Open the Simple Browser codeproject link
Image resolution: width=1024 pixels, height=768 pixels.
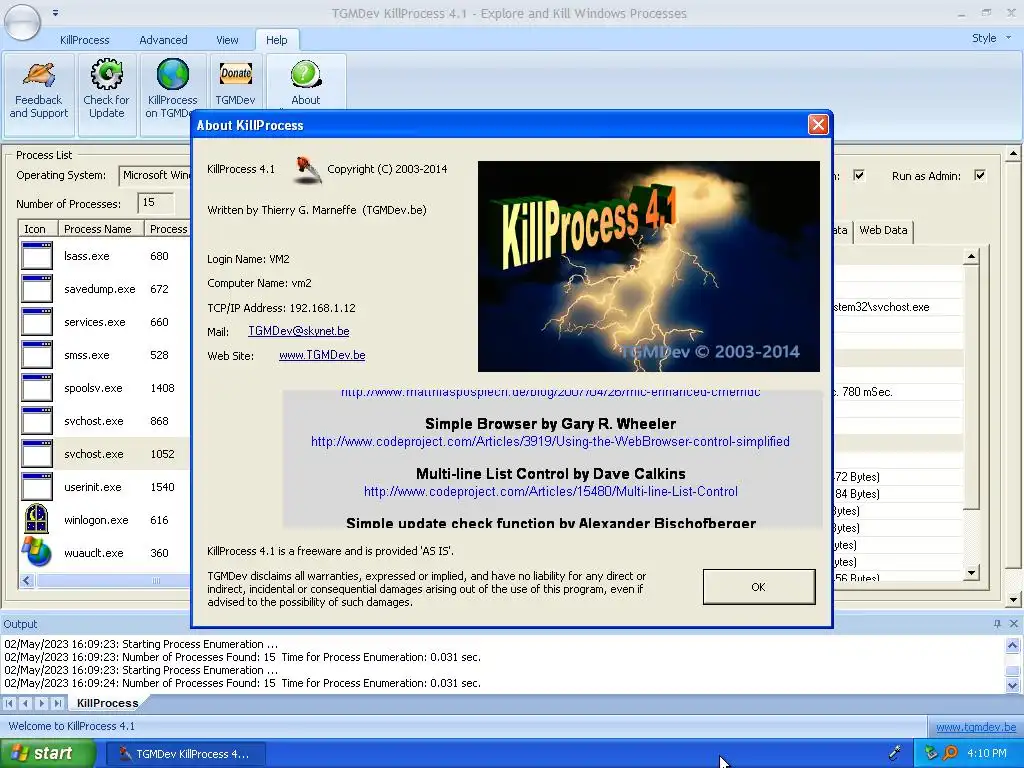pos(550,441)
